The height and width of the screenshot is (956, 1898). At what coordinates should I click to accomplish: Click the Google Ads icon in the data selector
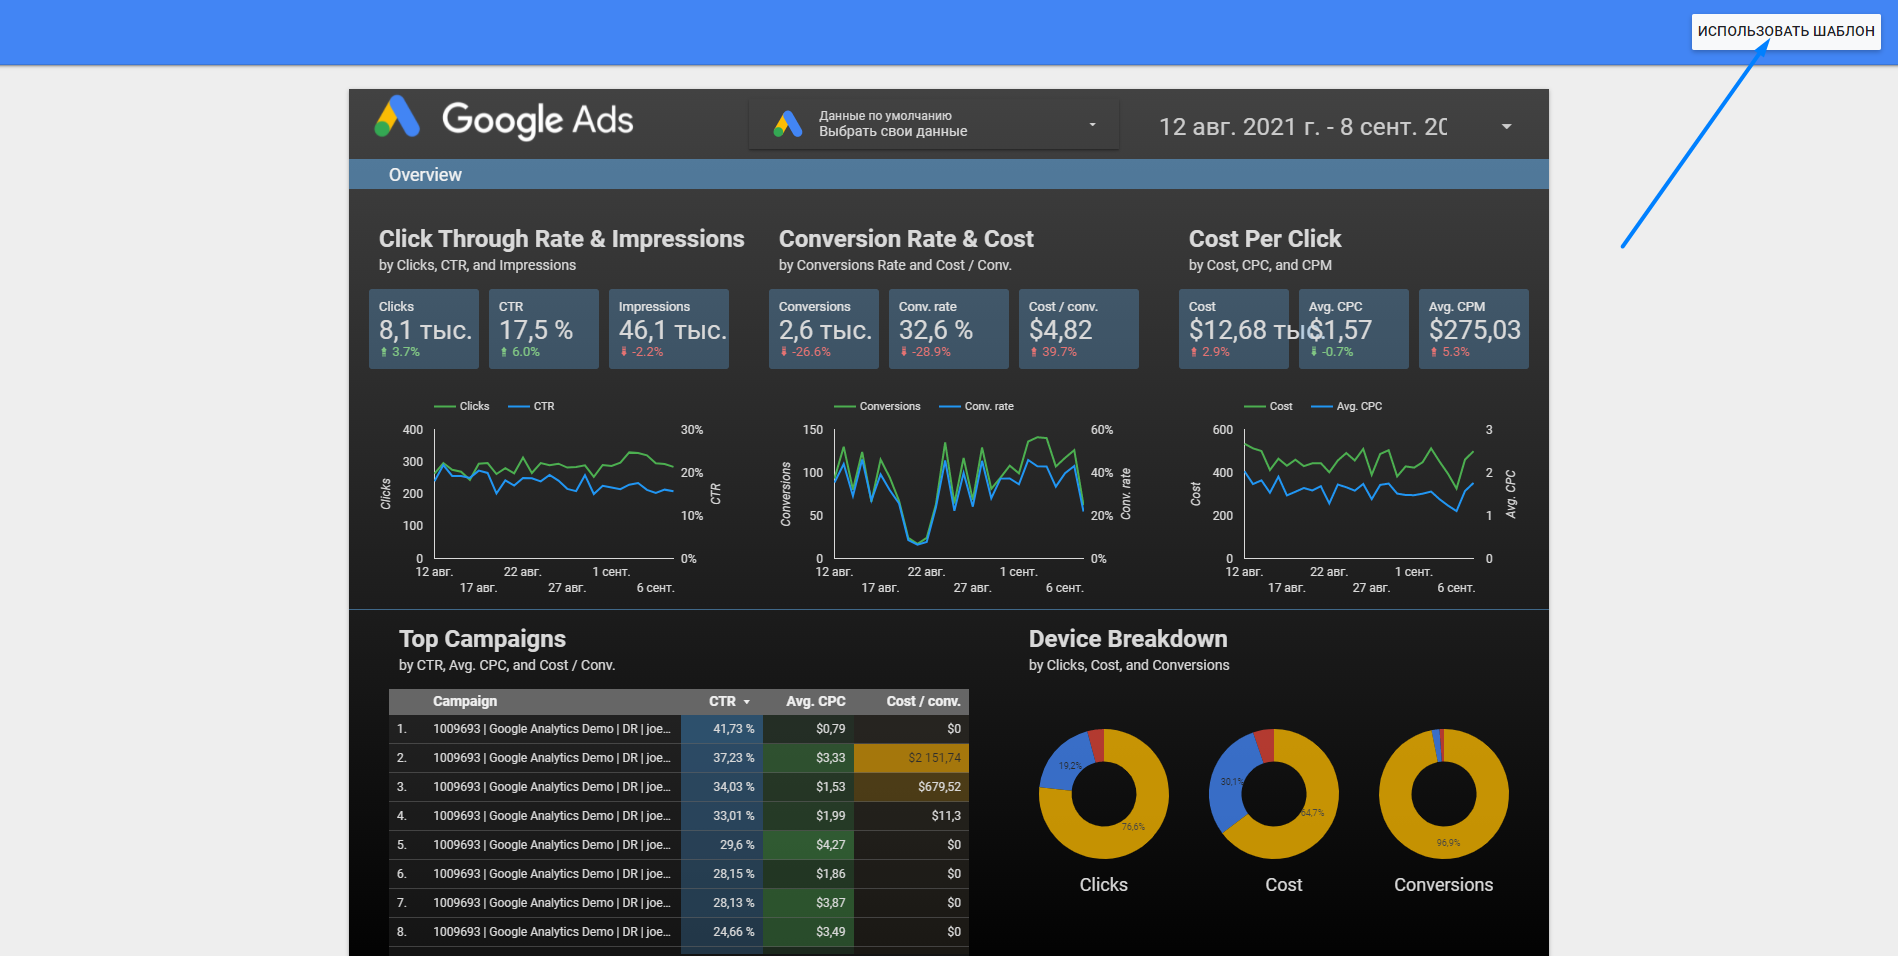point(788,124)
